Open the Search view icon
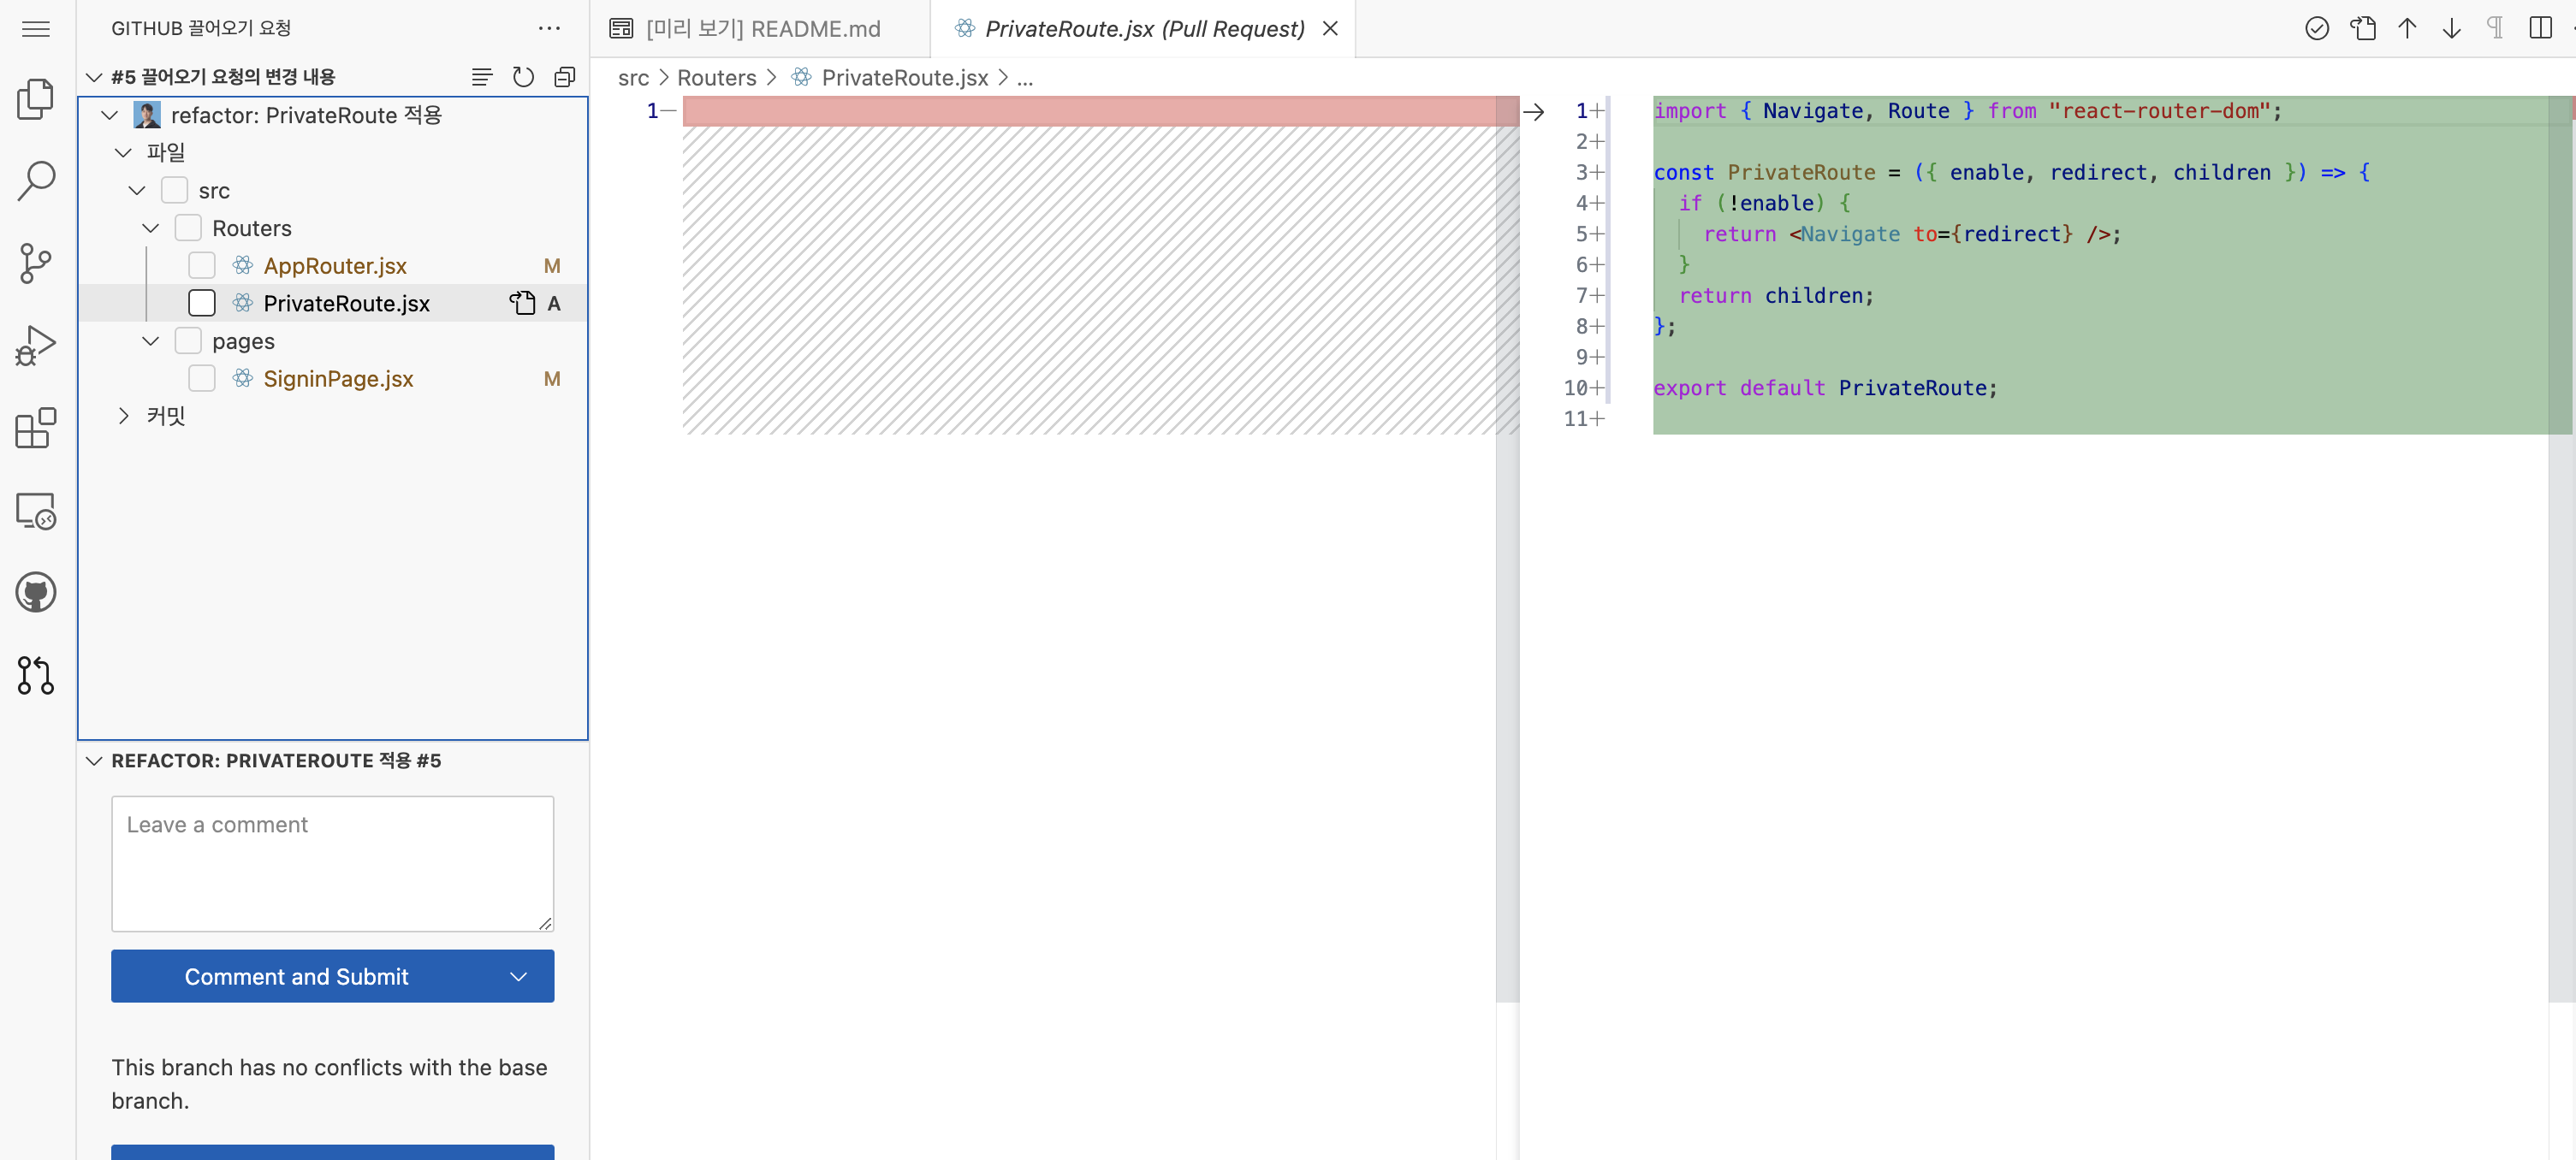The width and height of the screenshot is (2576, 1160). (36, 181)
